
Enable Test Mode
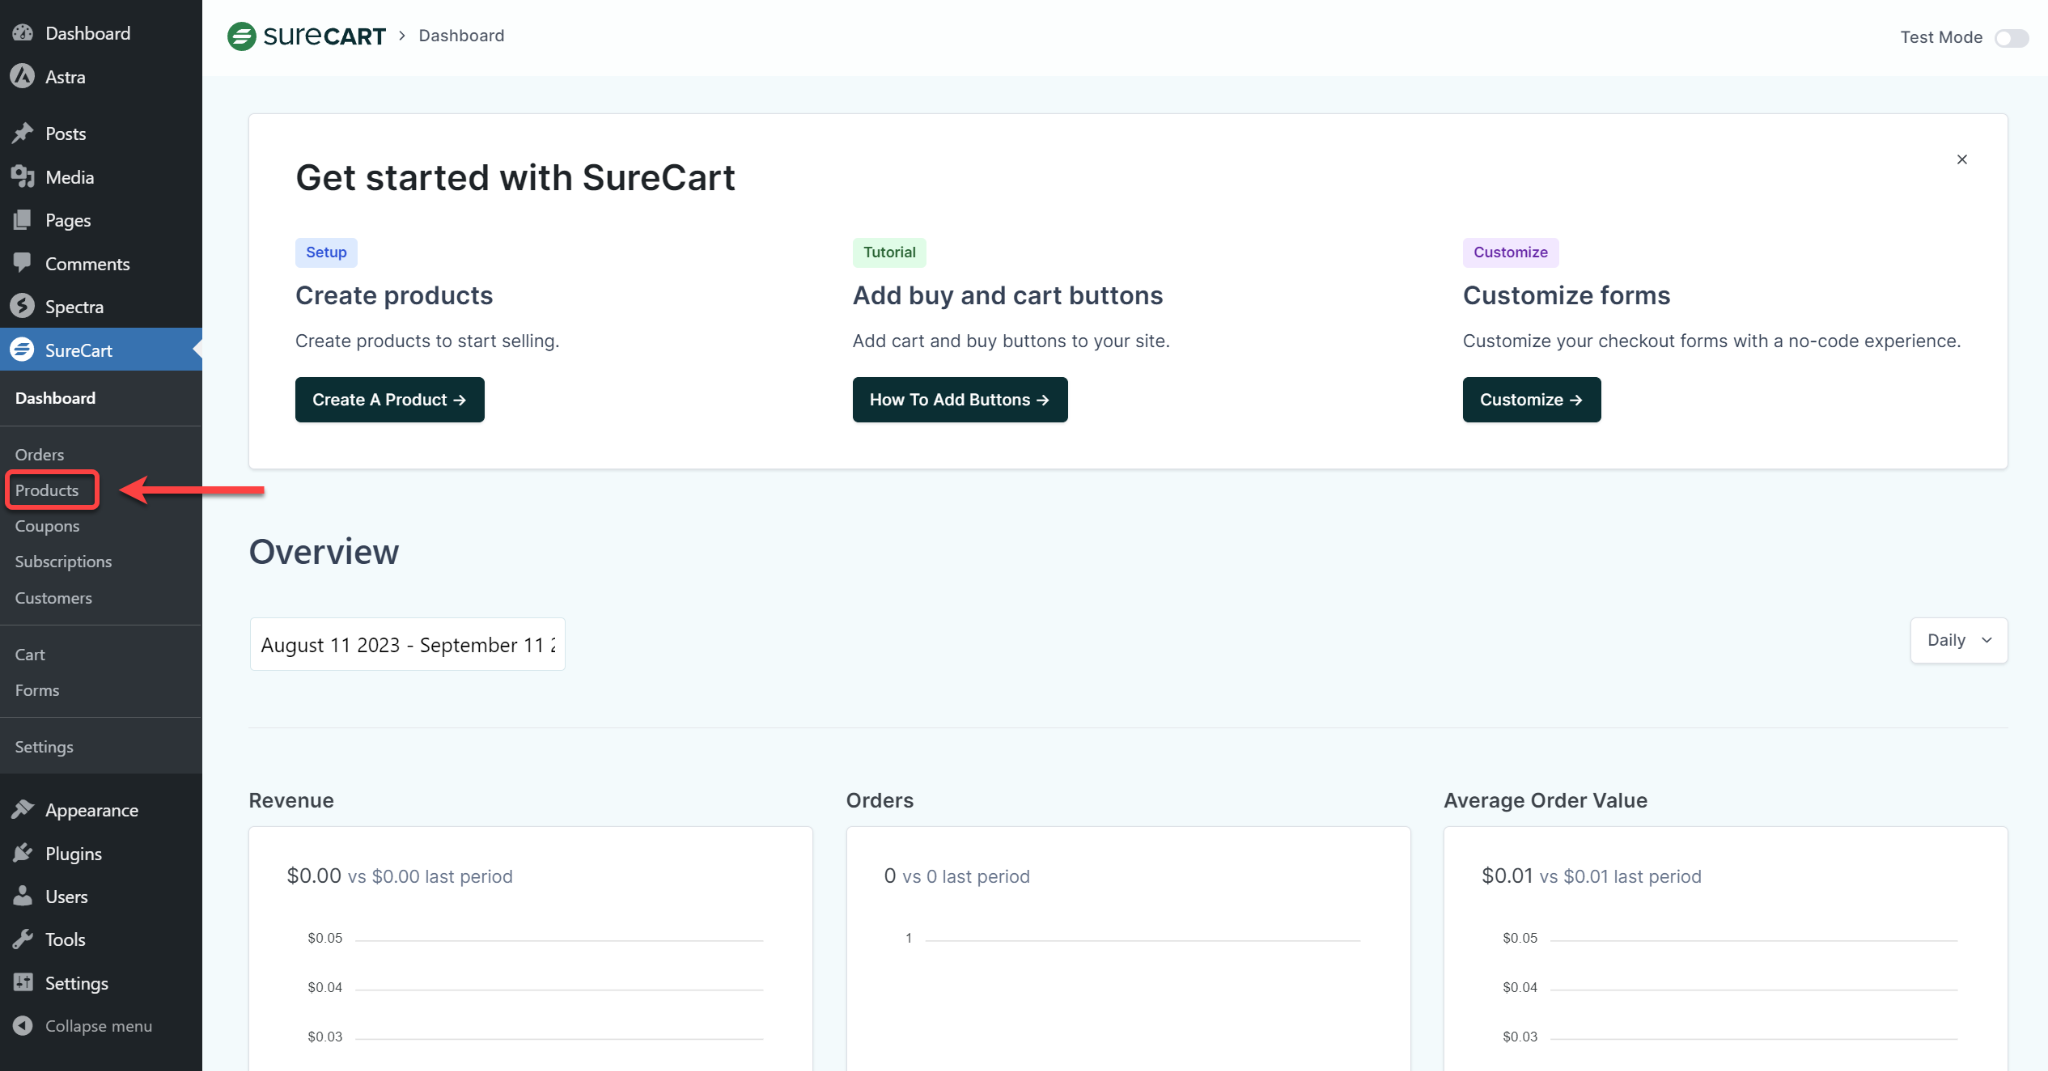coord(2013,38)
